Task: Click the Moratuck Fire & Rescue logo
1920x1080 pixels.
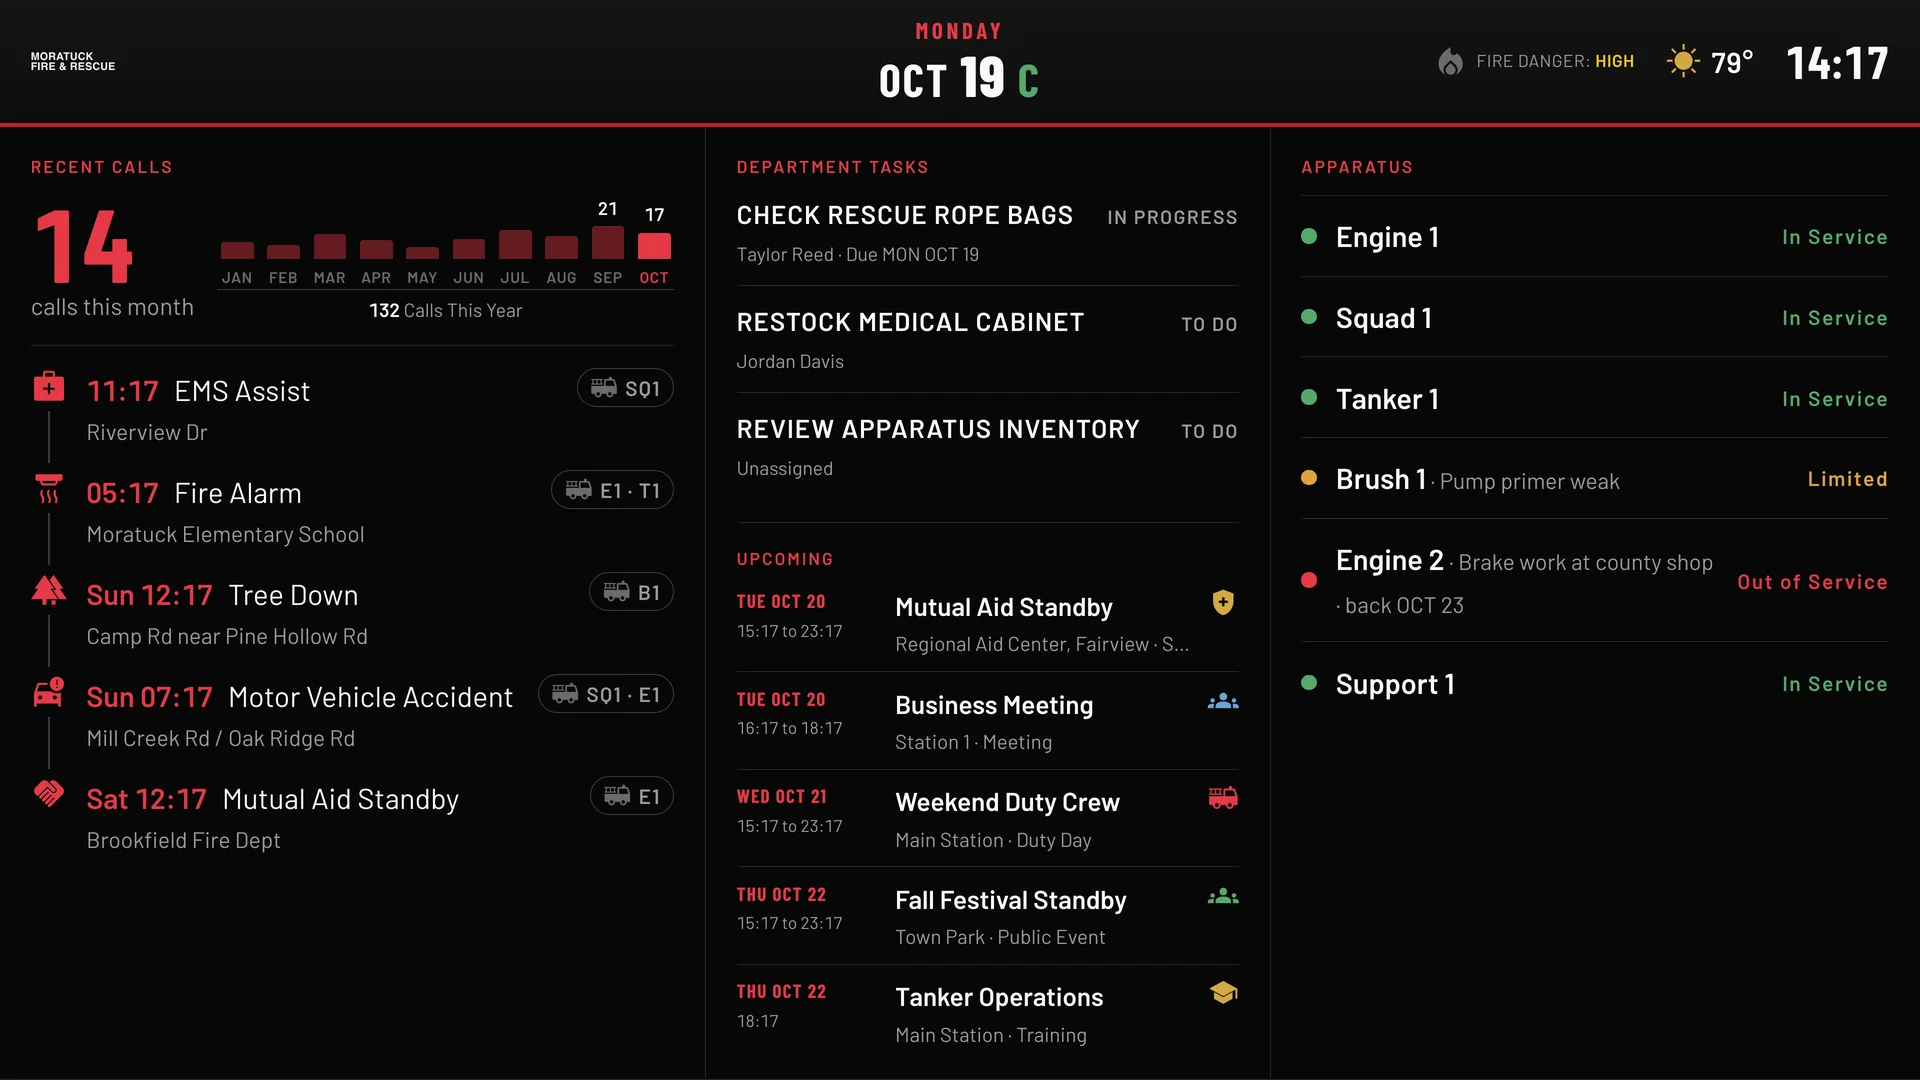Action: pos(73,62)
